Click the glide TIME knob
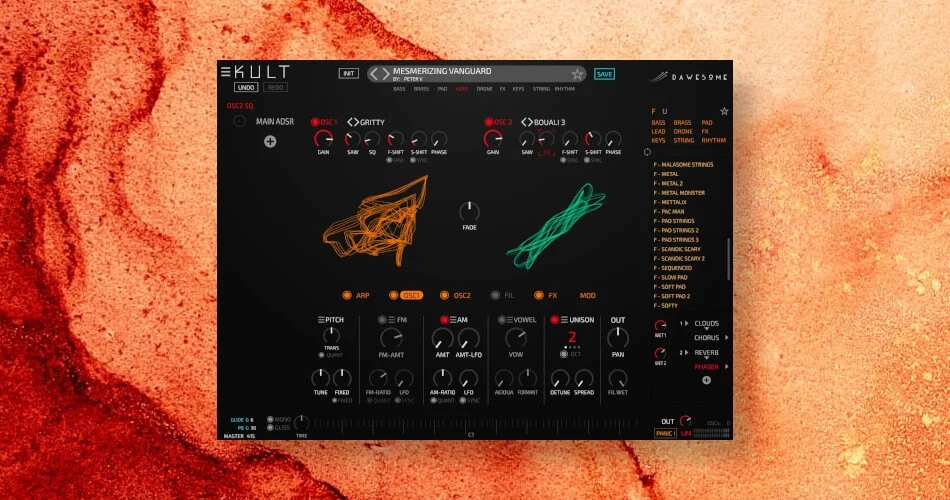This screenshot has height=500, width=950. [x=301, y=422]
